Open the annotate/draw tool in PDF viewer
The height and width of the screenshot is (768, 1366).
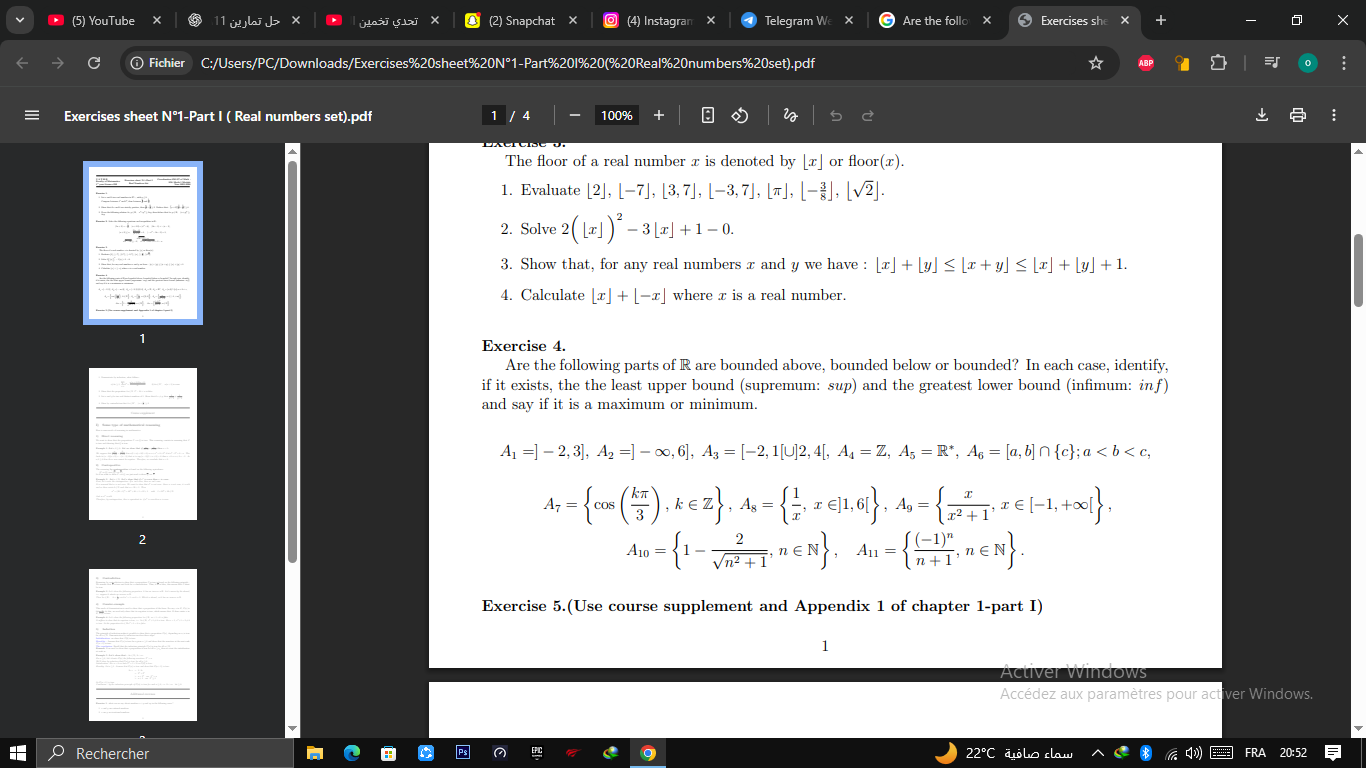pyautogui.click(x=790, y=115)
